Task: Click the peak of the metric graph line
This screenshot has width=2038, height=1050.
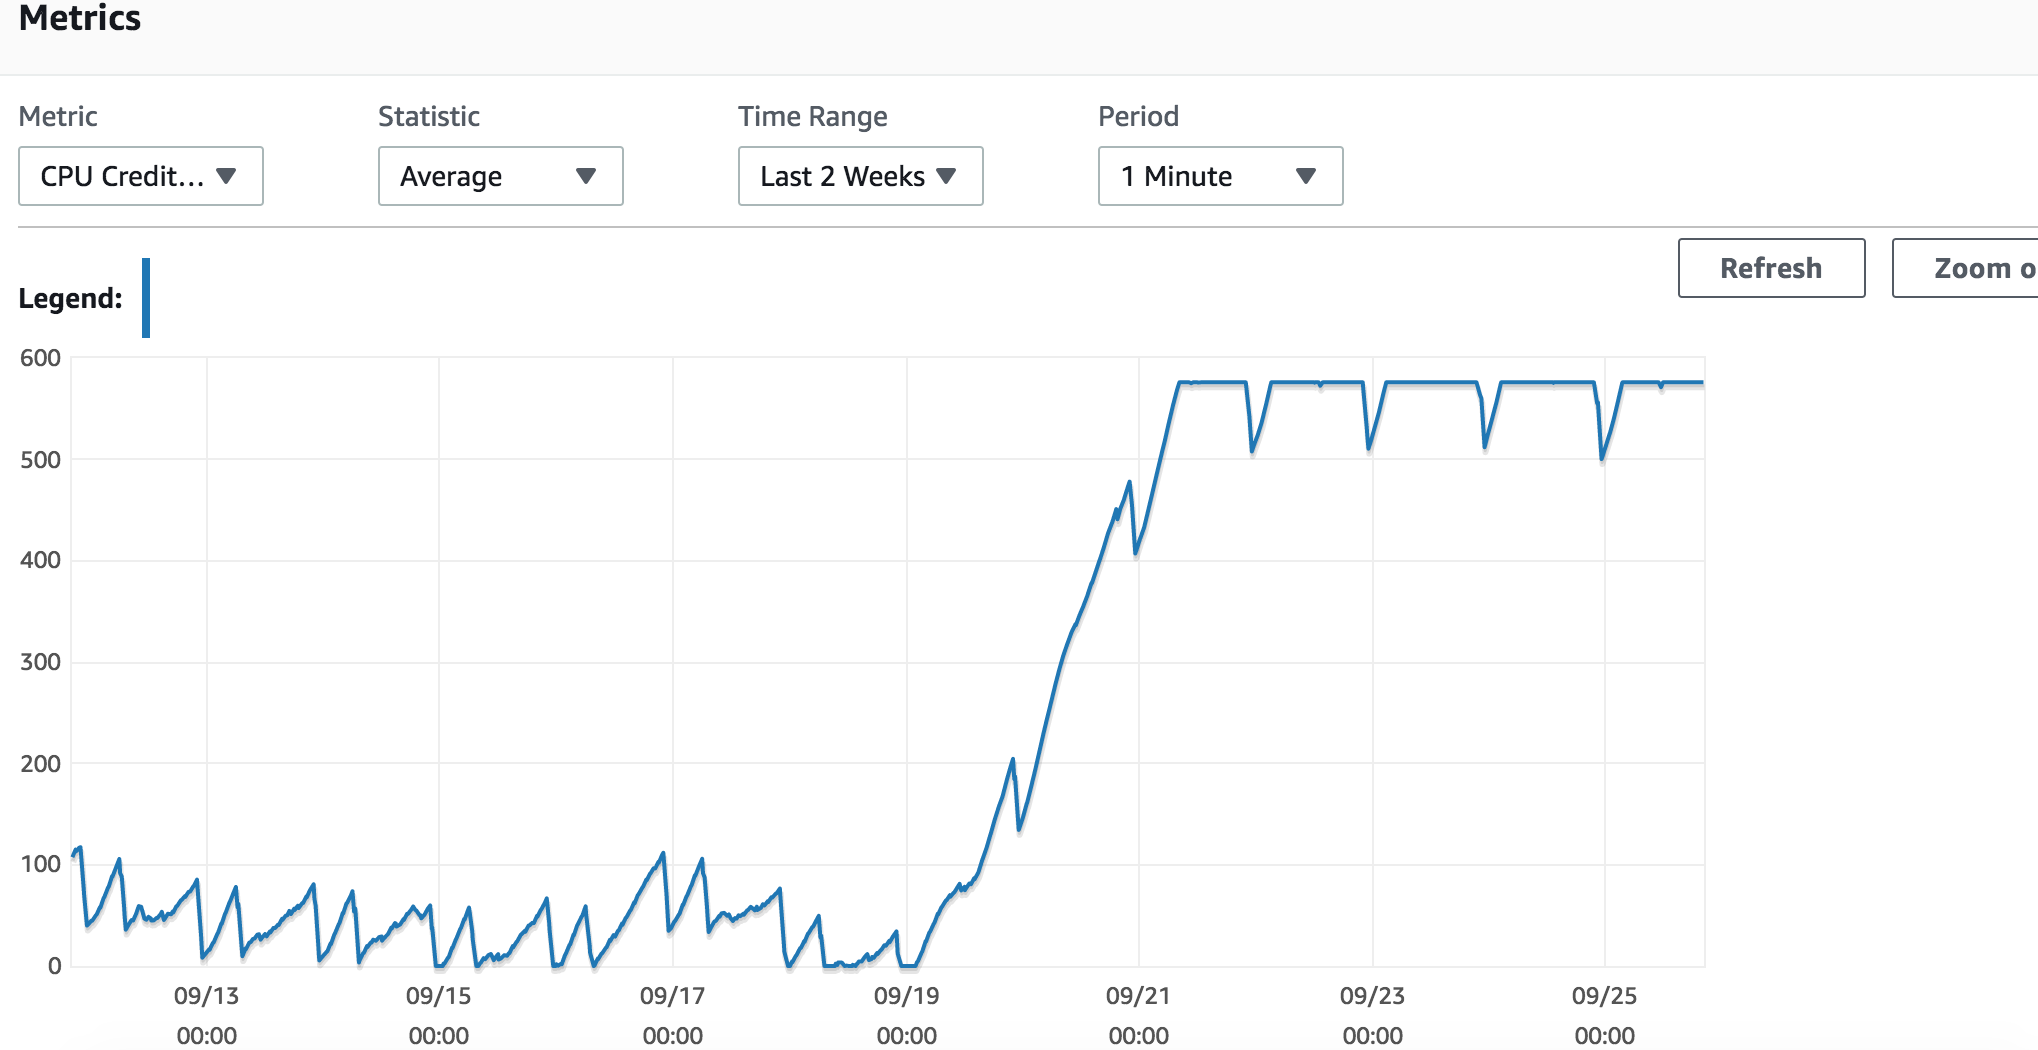Action: 1300,381
